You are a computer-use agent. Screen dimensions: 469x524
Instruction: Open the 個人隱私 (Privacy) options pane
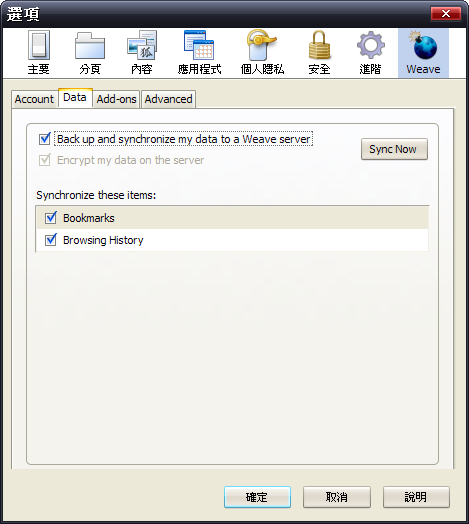(262, 53)
